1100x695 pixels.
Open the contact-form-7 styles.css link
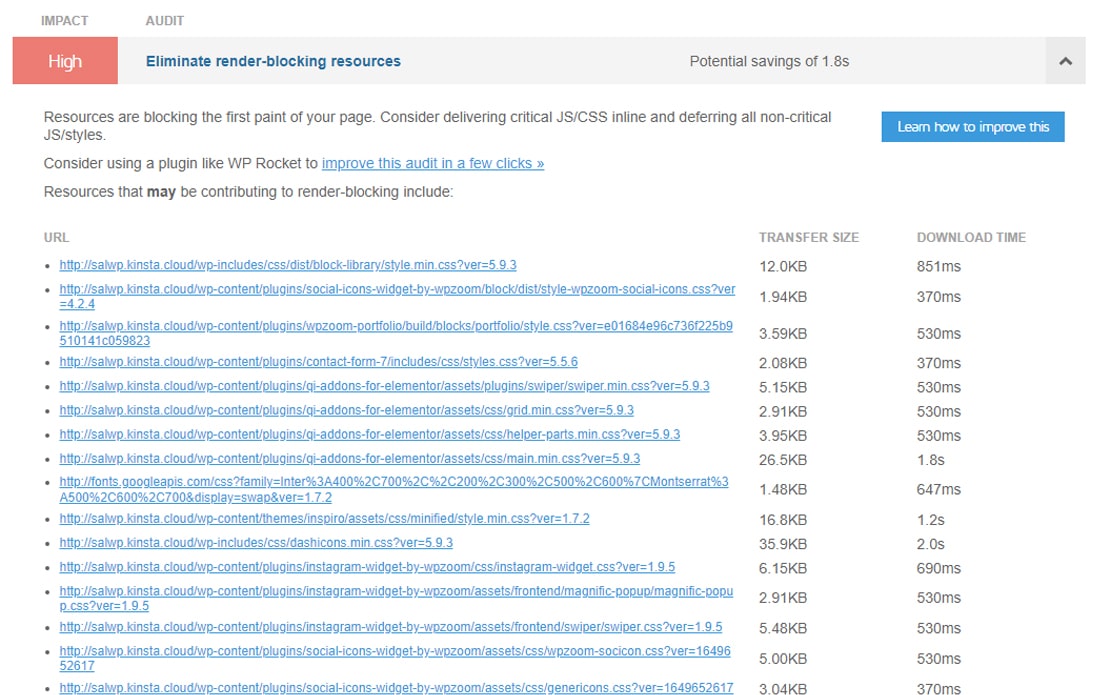click(318, 361)
